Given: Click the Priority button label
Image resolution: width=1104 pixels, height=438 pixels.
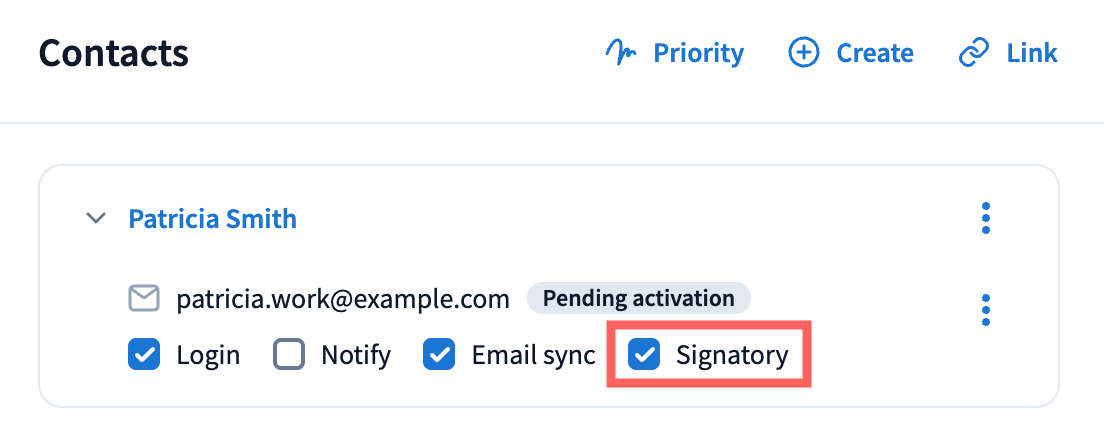Looking at the screenshot, I should (698, 53).
